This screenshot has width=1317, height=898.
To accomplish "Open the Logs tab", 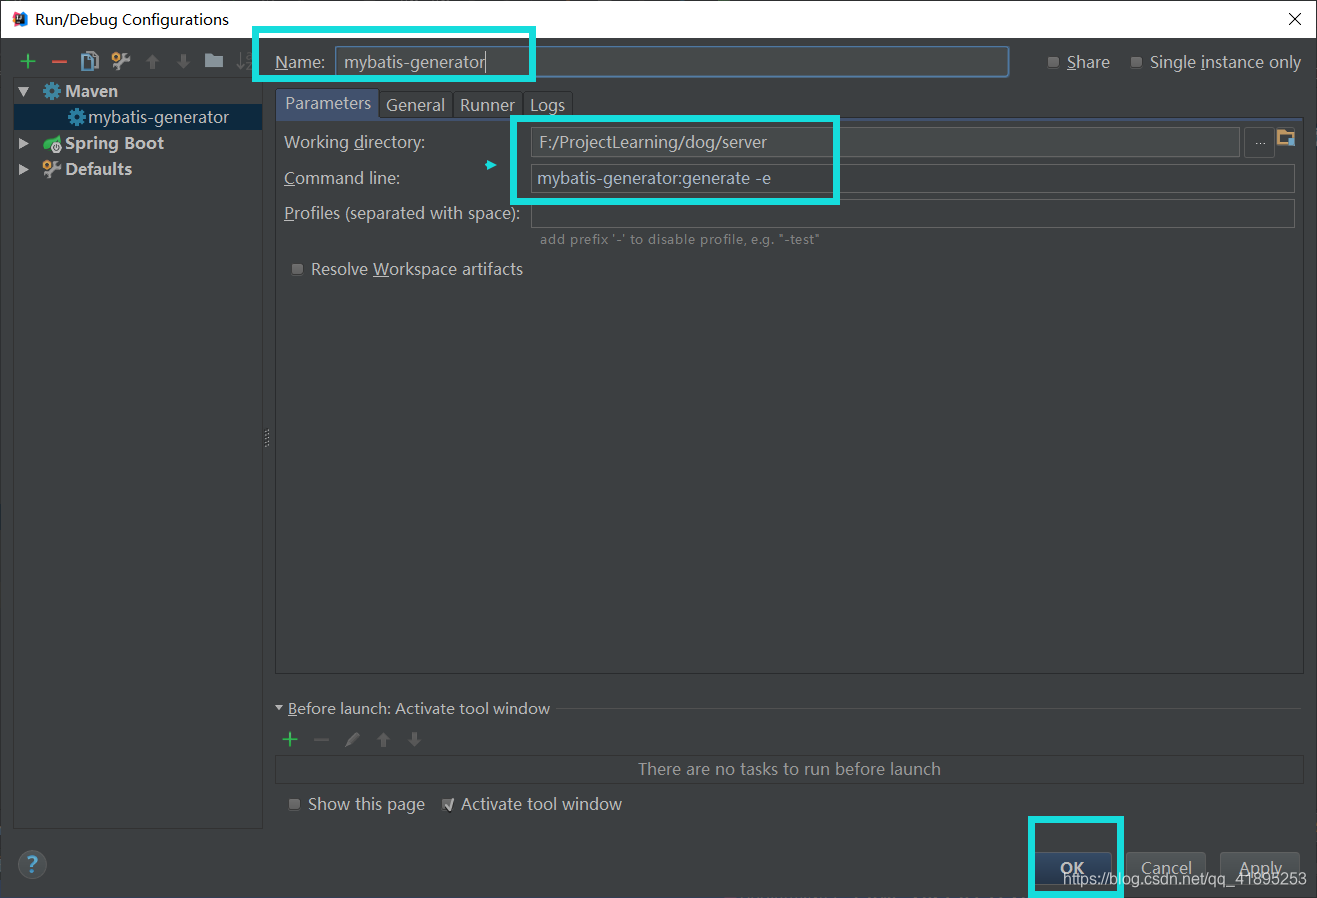I will coord(547,105).
